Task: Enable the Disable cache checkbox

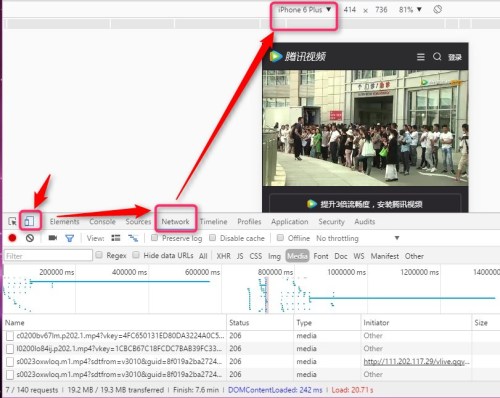Action: coord(212,238)
